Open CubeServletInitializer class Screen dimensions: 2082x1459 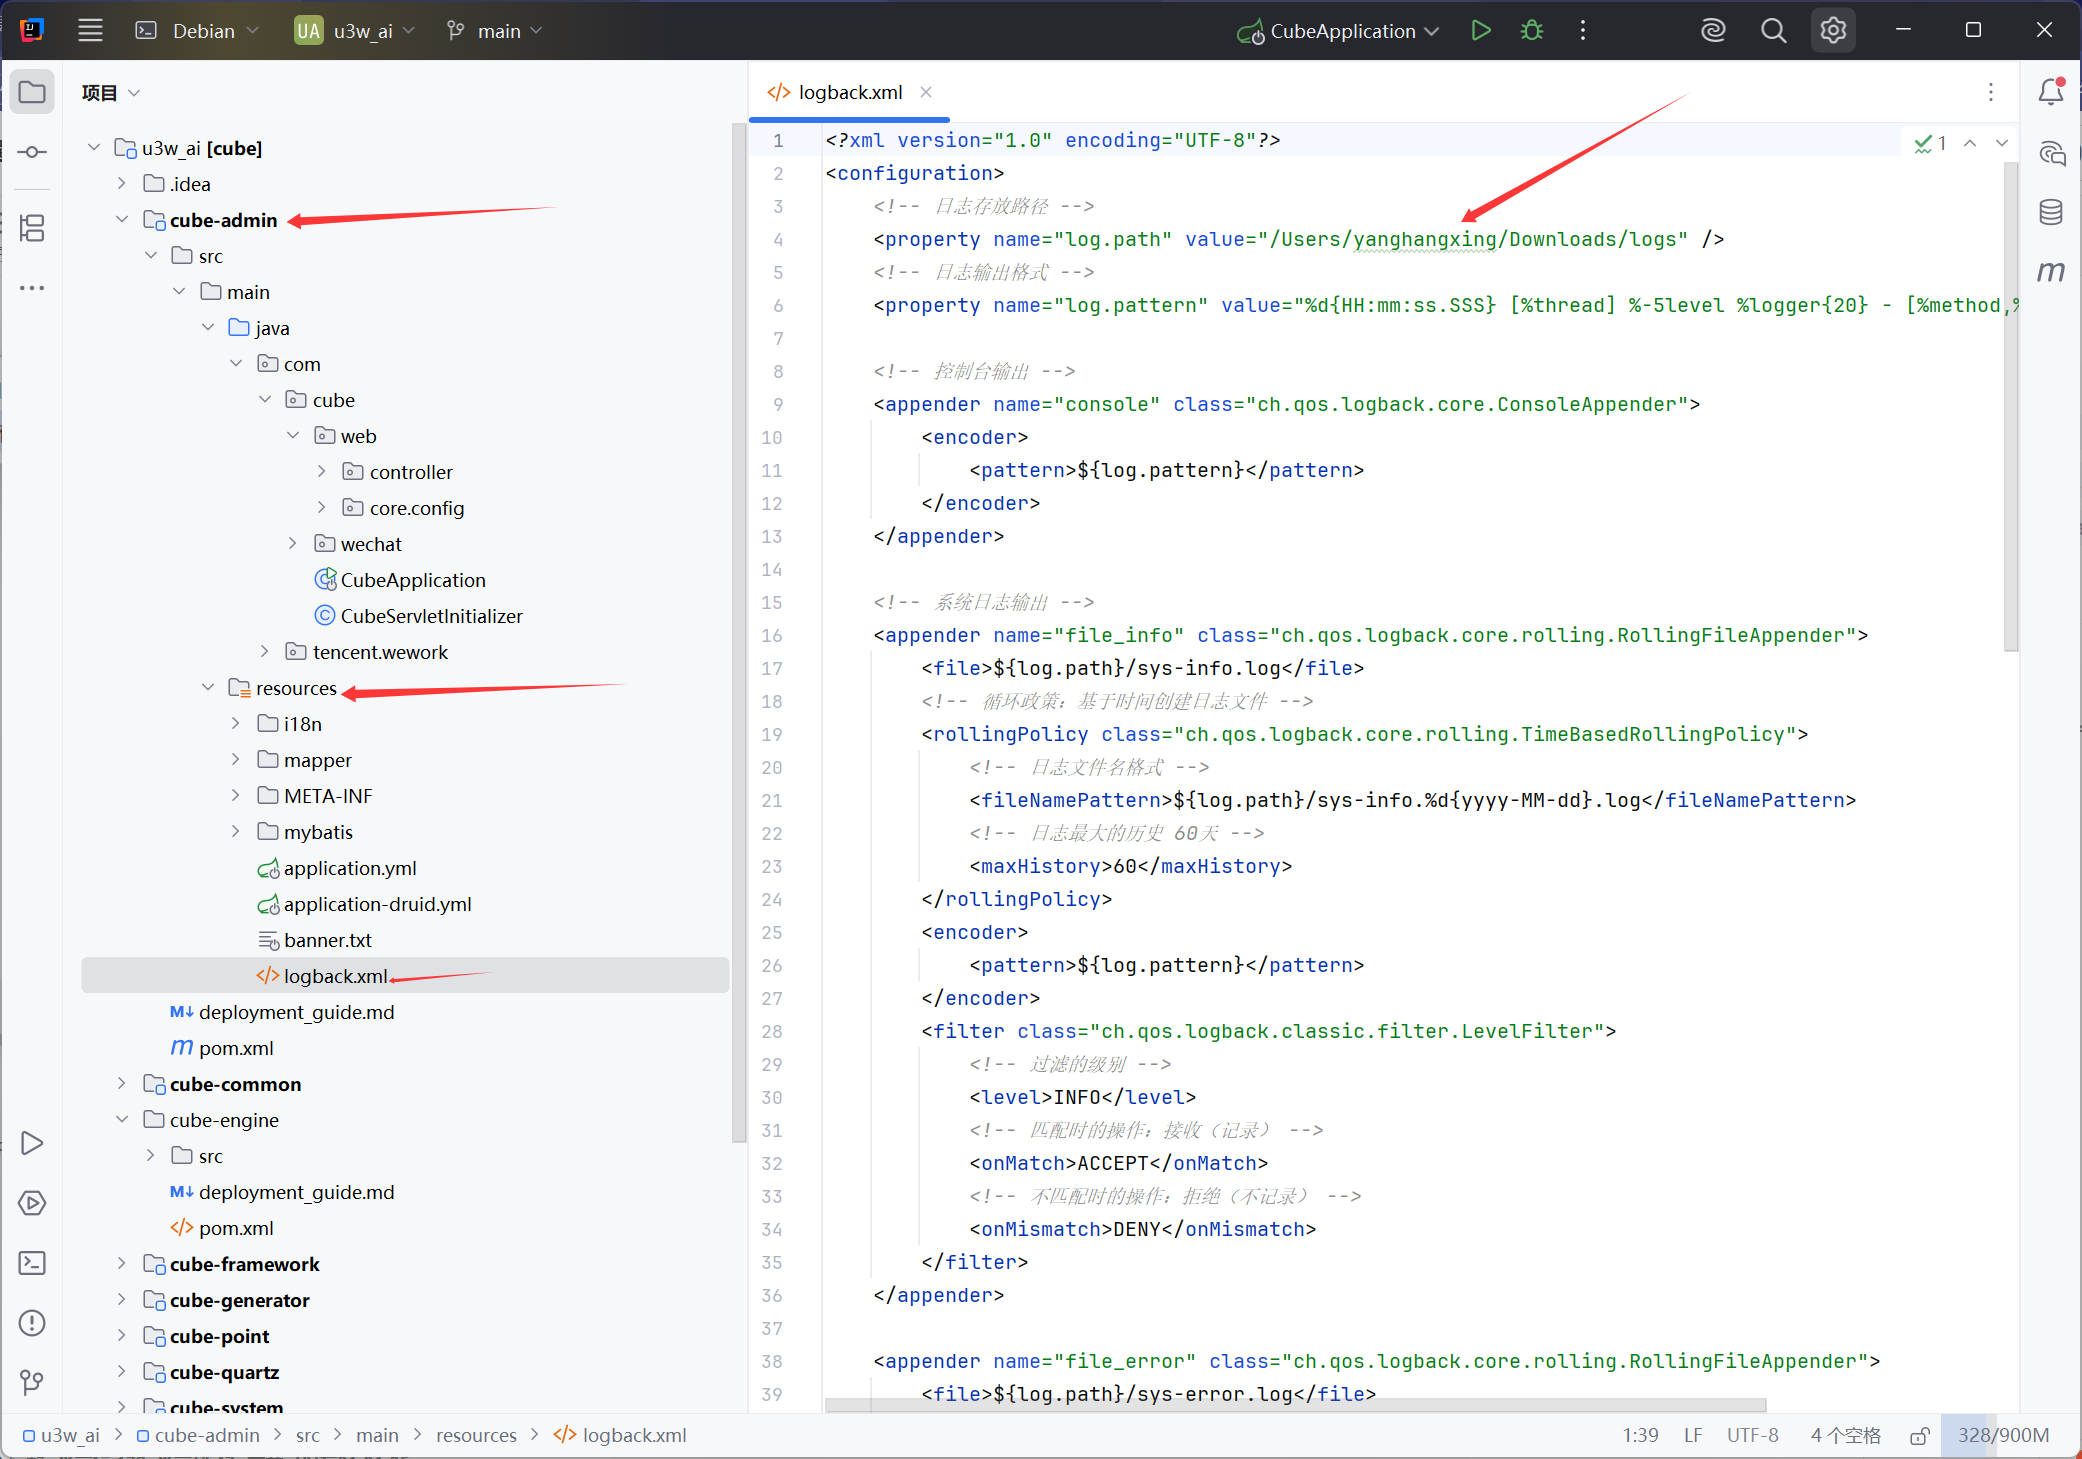419,616
